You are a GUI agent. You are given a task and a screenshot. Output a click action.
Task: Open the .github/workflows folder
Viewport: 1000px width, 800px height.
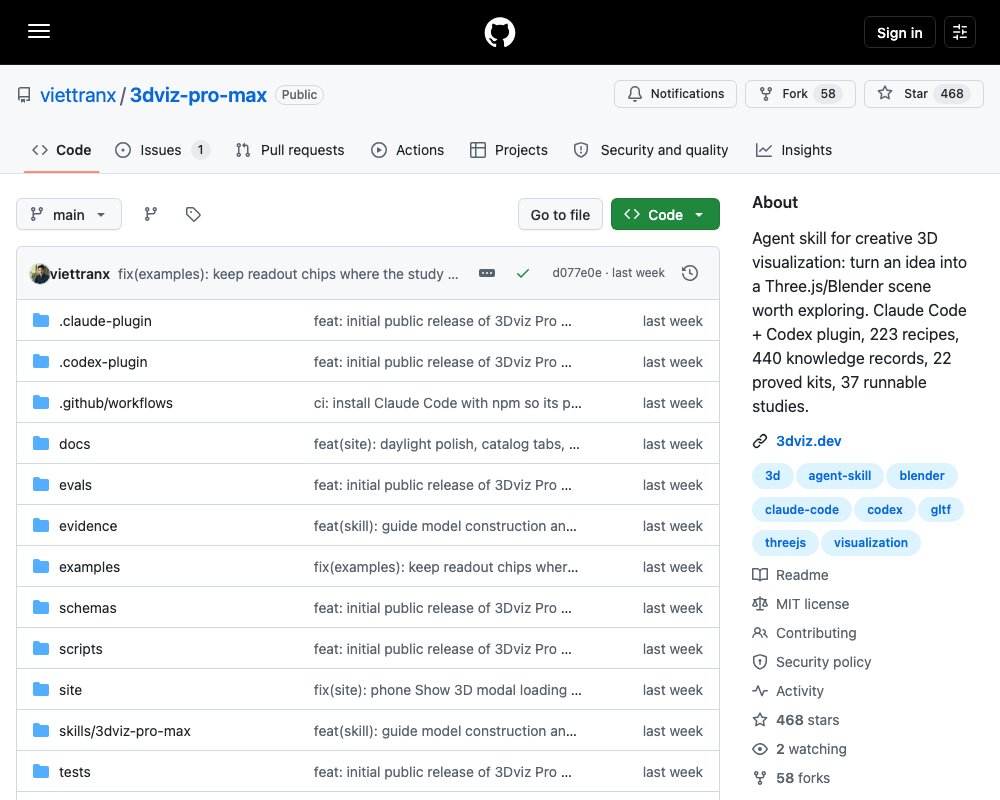[115, 403]
